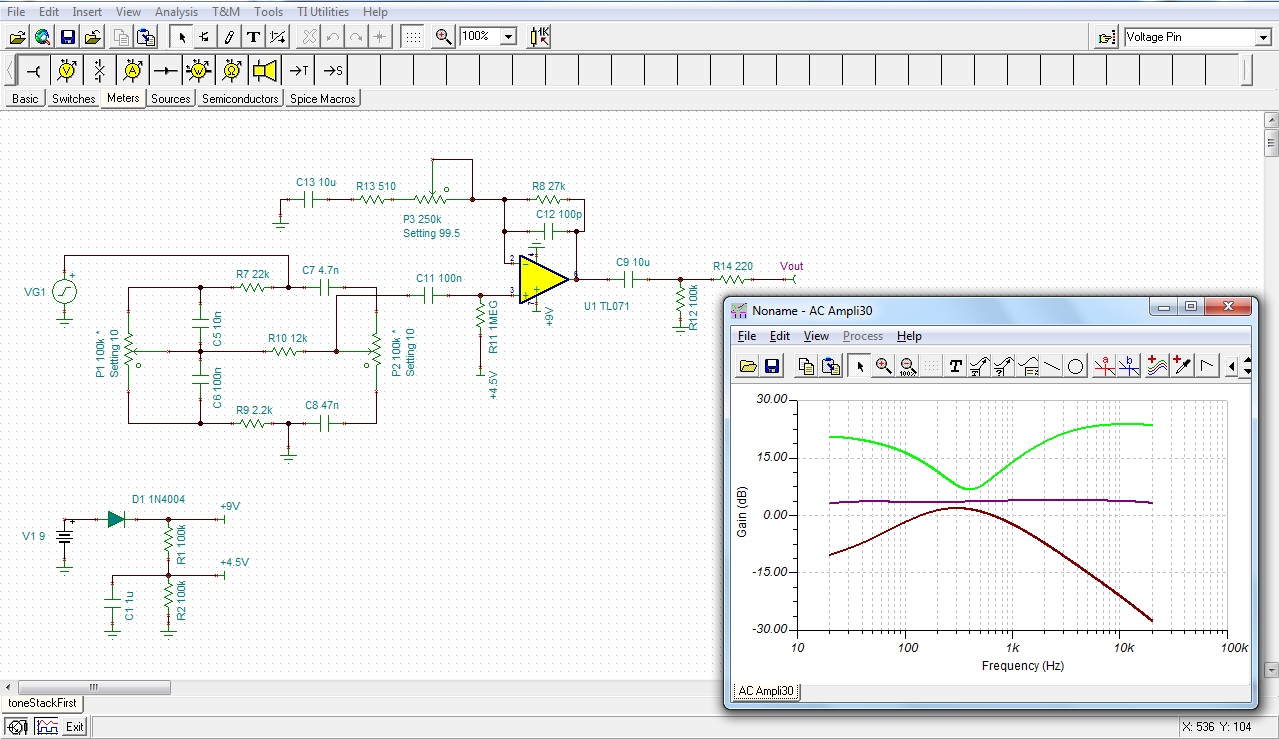1279x739 pixels.
Task: Open the Analysis menu
Action: click(x=176, y=12)
